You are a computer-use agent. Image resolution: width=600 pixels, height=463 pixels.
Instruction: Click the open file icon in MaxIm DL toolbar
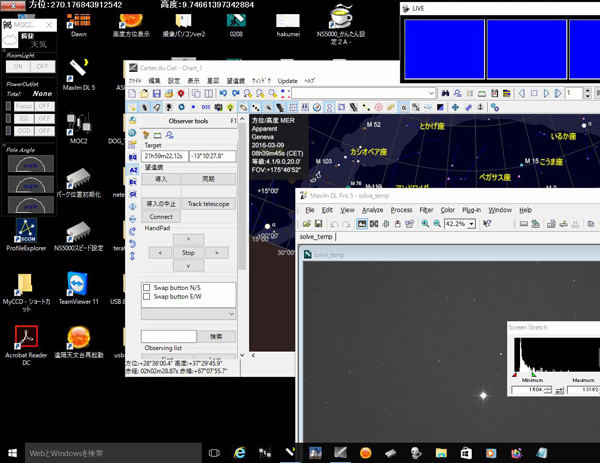coord(307,224)
